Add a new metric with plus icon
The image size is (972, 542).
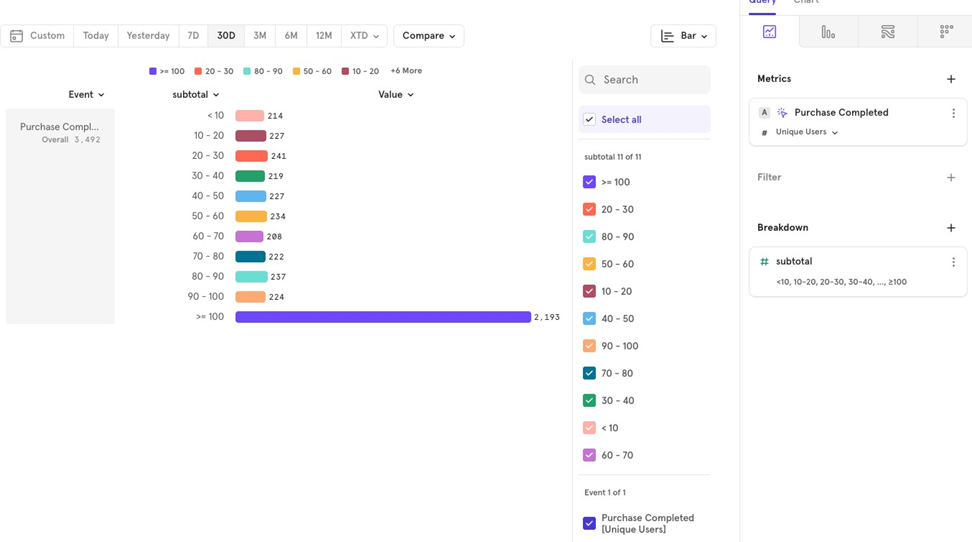(951, 79)
